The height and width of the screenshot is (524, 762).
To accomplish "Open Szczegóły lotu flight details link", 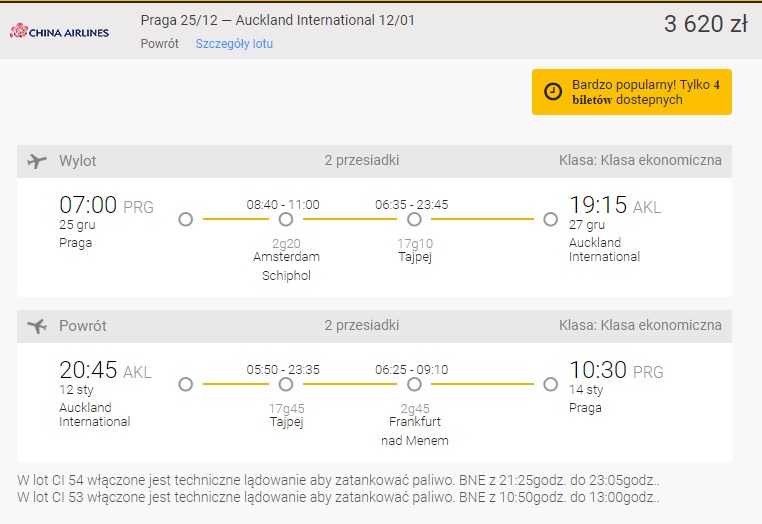I will pyautogui.click(x=234, y=44).
